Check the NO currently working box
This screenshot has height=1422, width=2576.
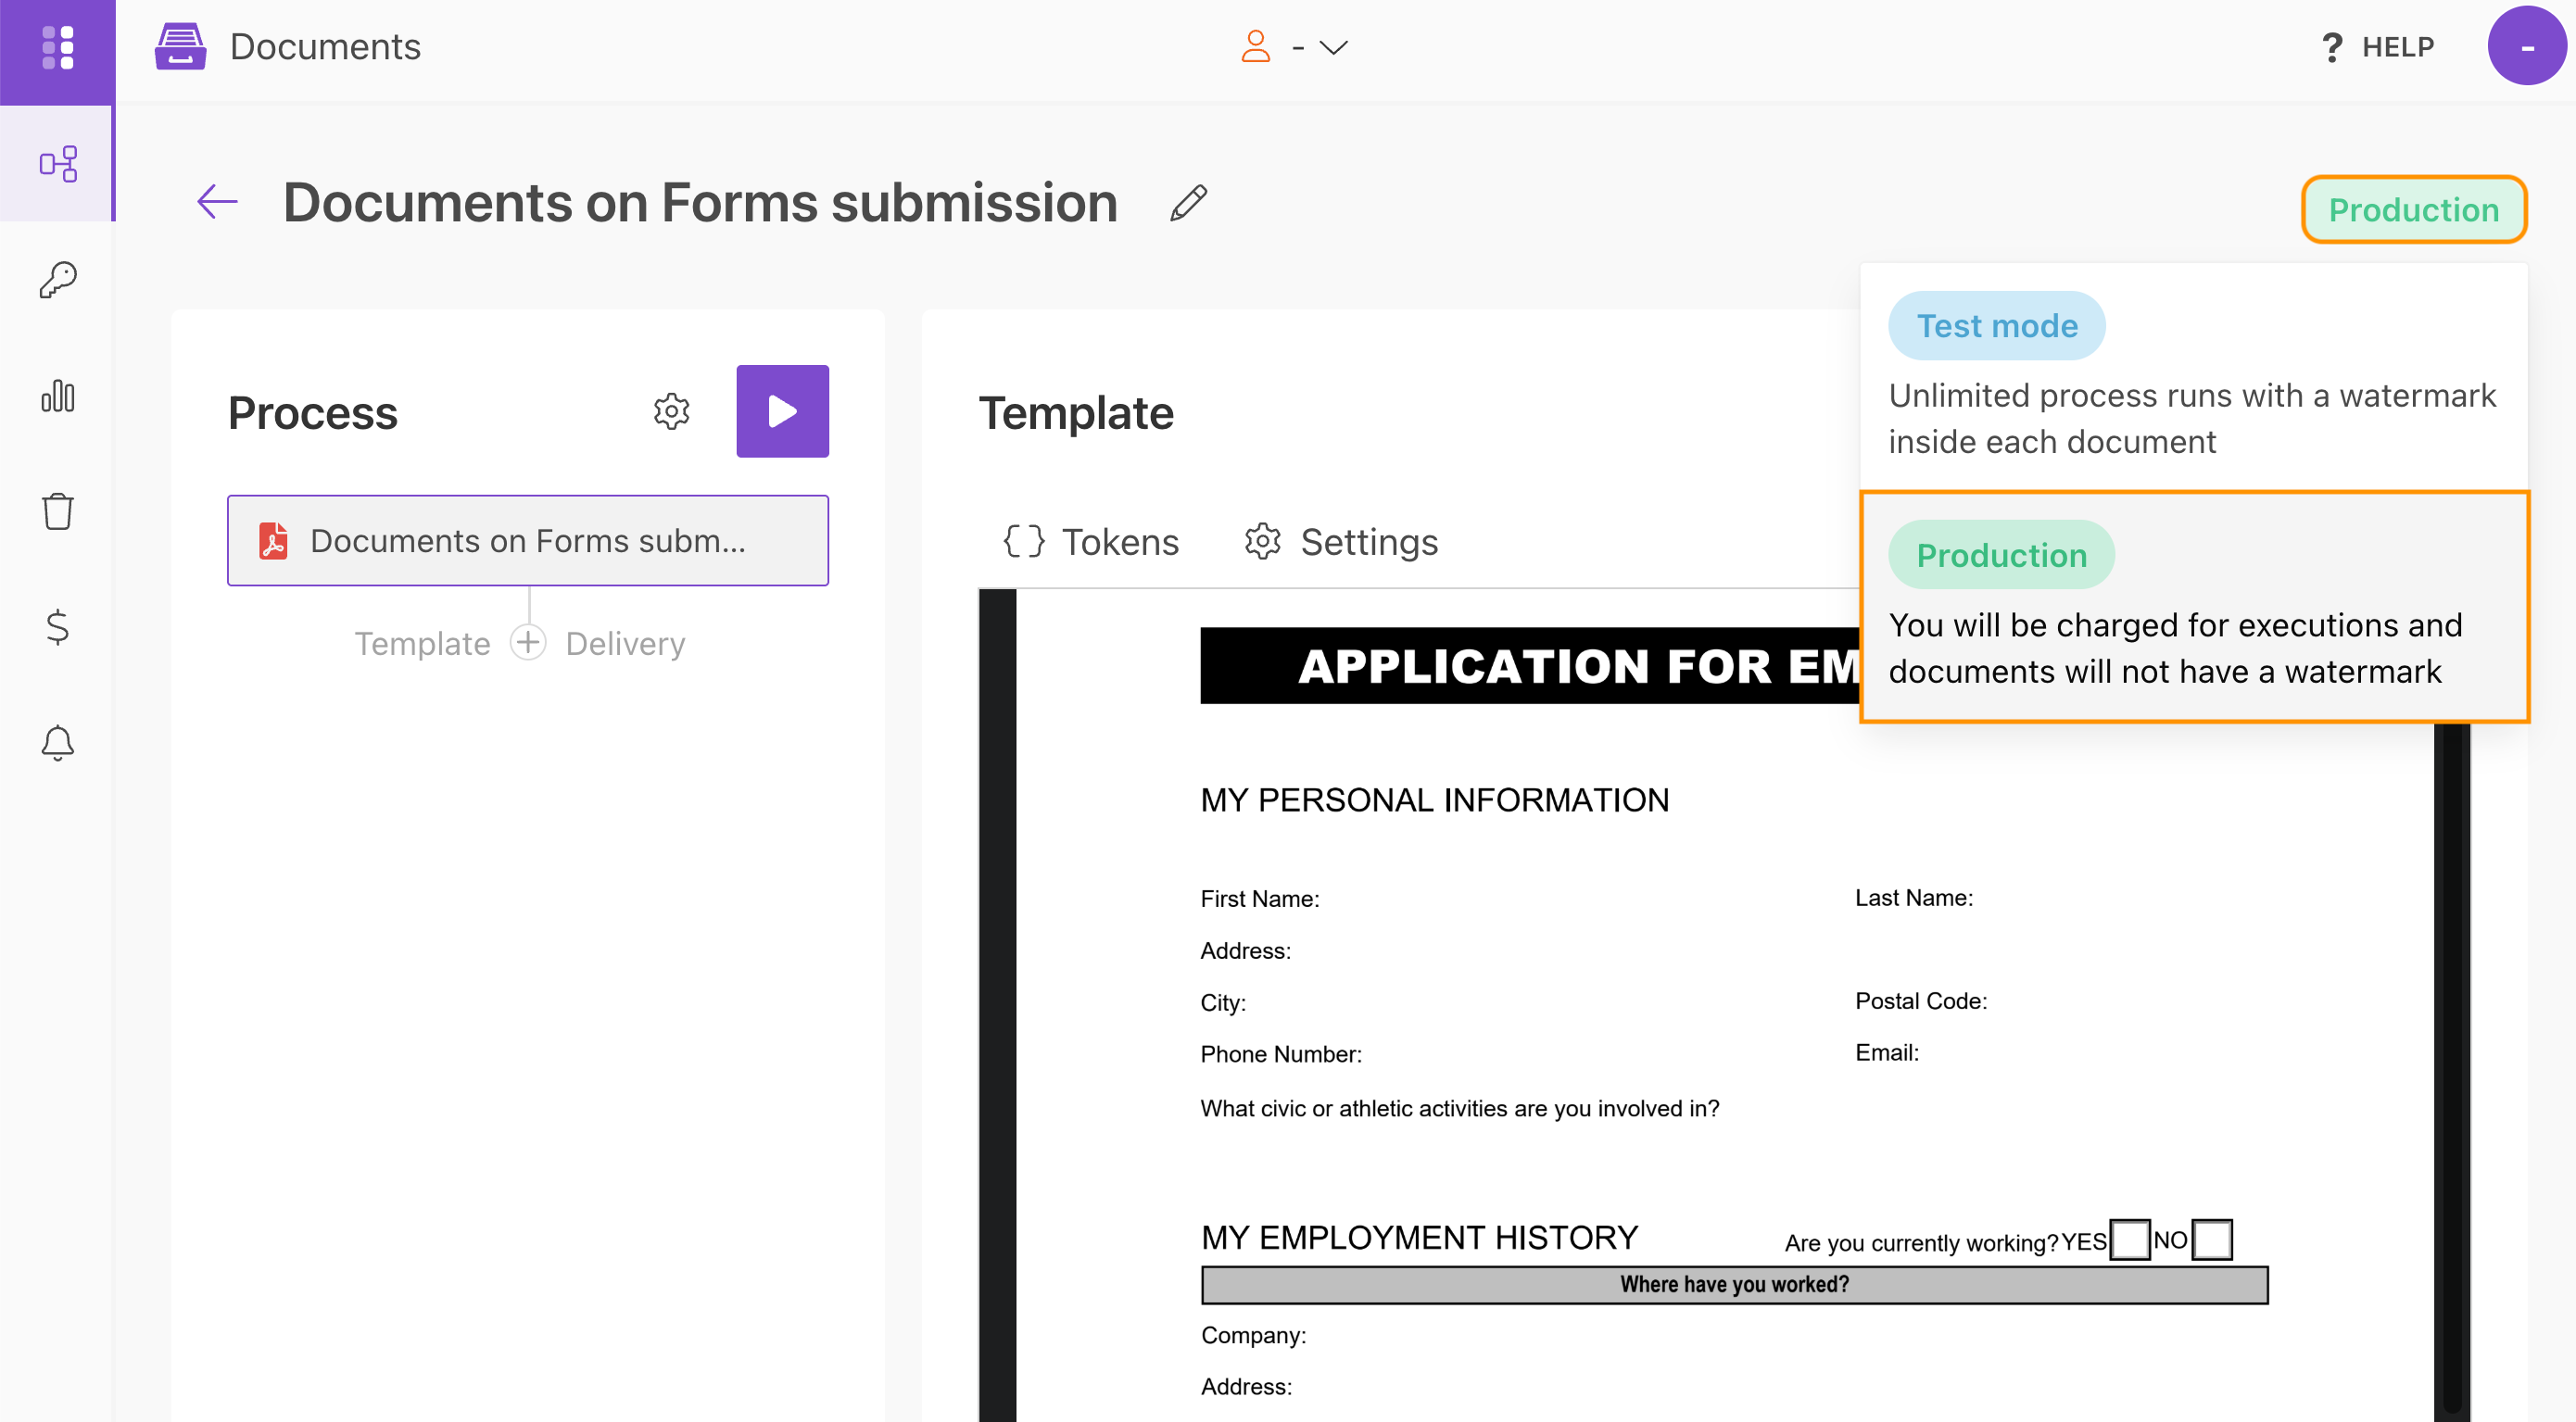2211,1240
